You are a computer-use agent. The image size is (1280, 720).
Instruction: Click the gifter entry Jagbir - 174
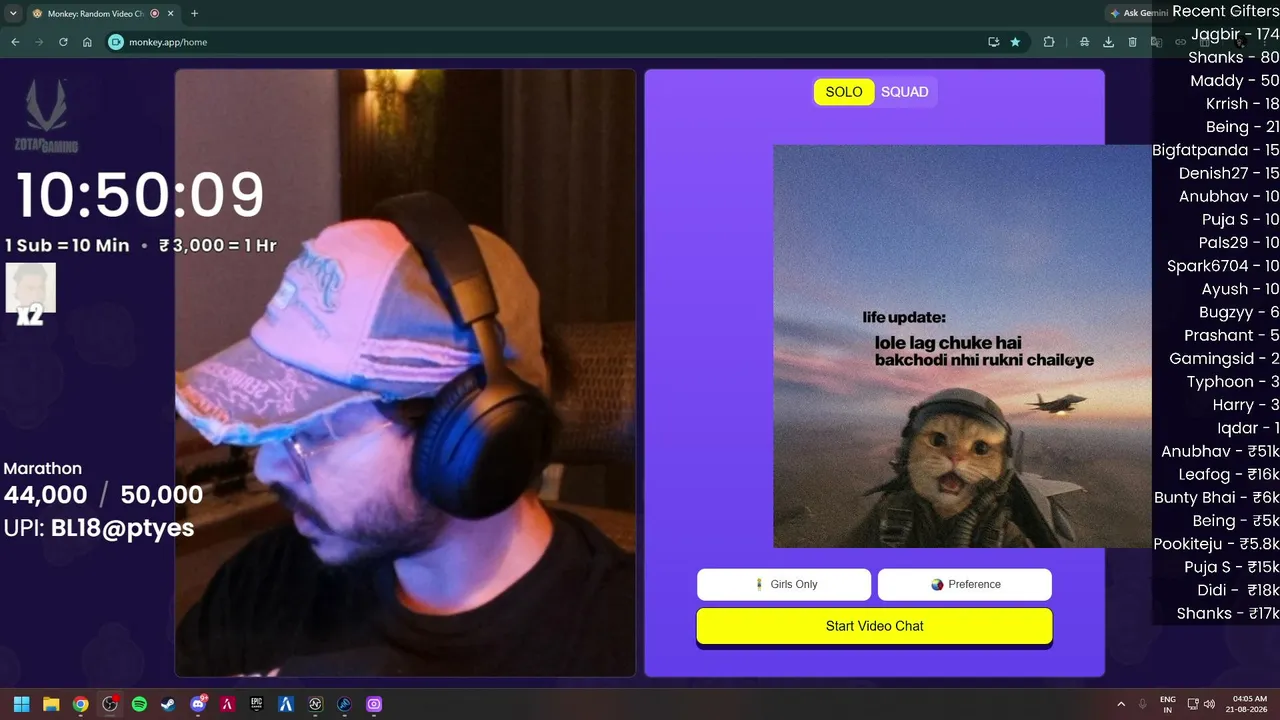[1235, 34]
